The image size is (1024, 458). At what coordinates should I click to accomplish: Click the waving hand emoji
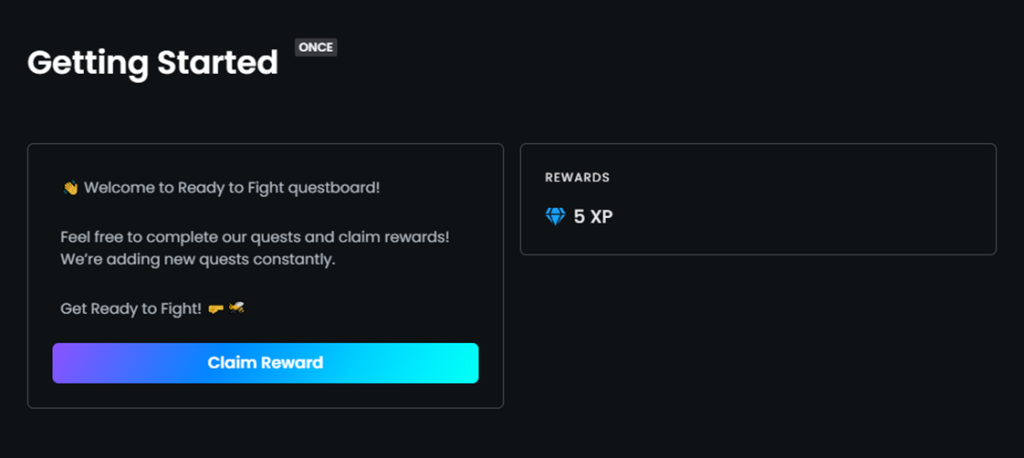[70, 187]
